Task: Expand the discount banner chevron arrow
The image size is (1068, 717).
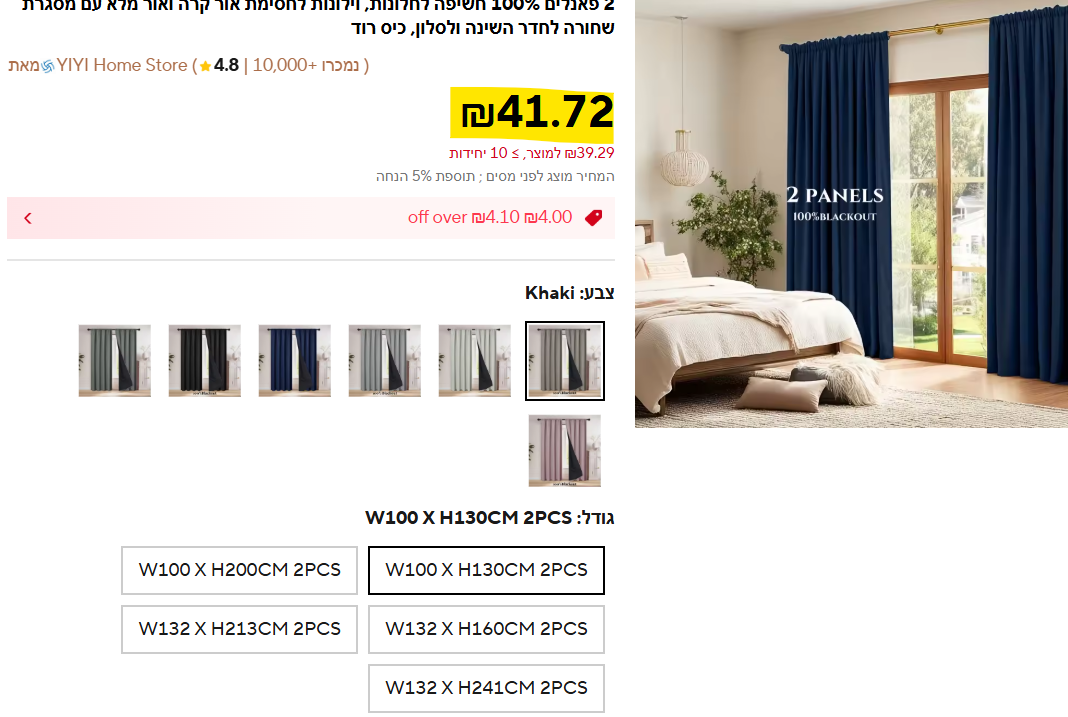Action: (28, 218)
